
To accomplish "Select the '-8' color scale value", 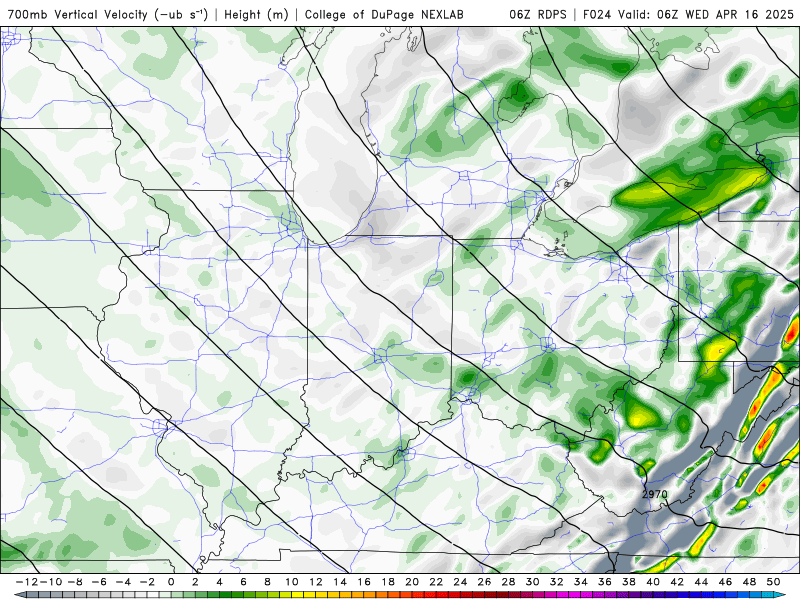I will [x=75, y=582].
